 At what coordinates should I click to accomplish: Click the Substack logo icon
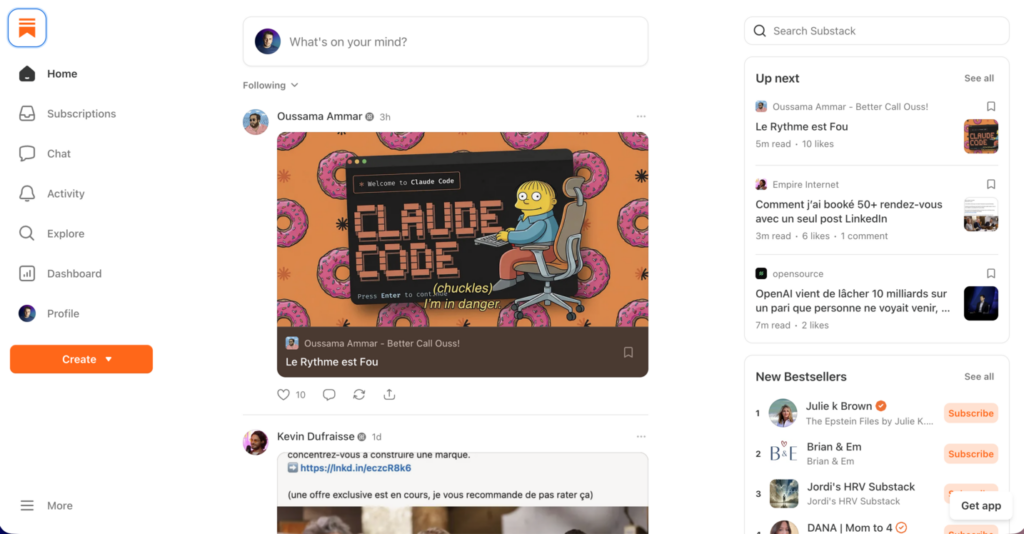[27, 28]
